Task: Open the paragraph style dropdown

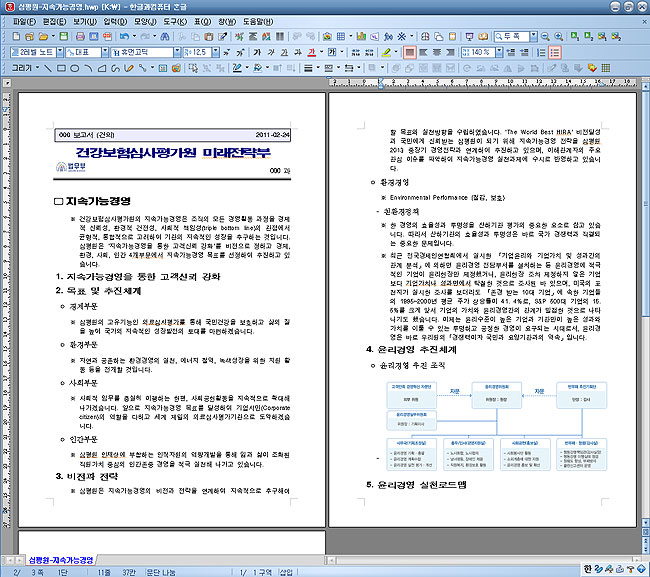Action: (60, 52)
